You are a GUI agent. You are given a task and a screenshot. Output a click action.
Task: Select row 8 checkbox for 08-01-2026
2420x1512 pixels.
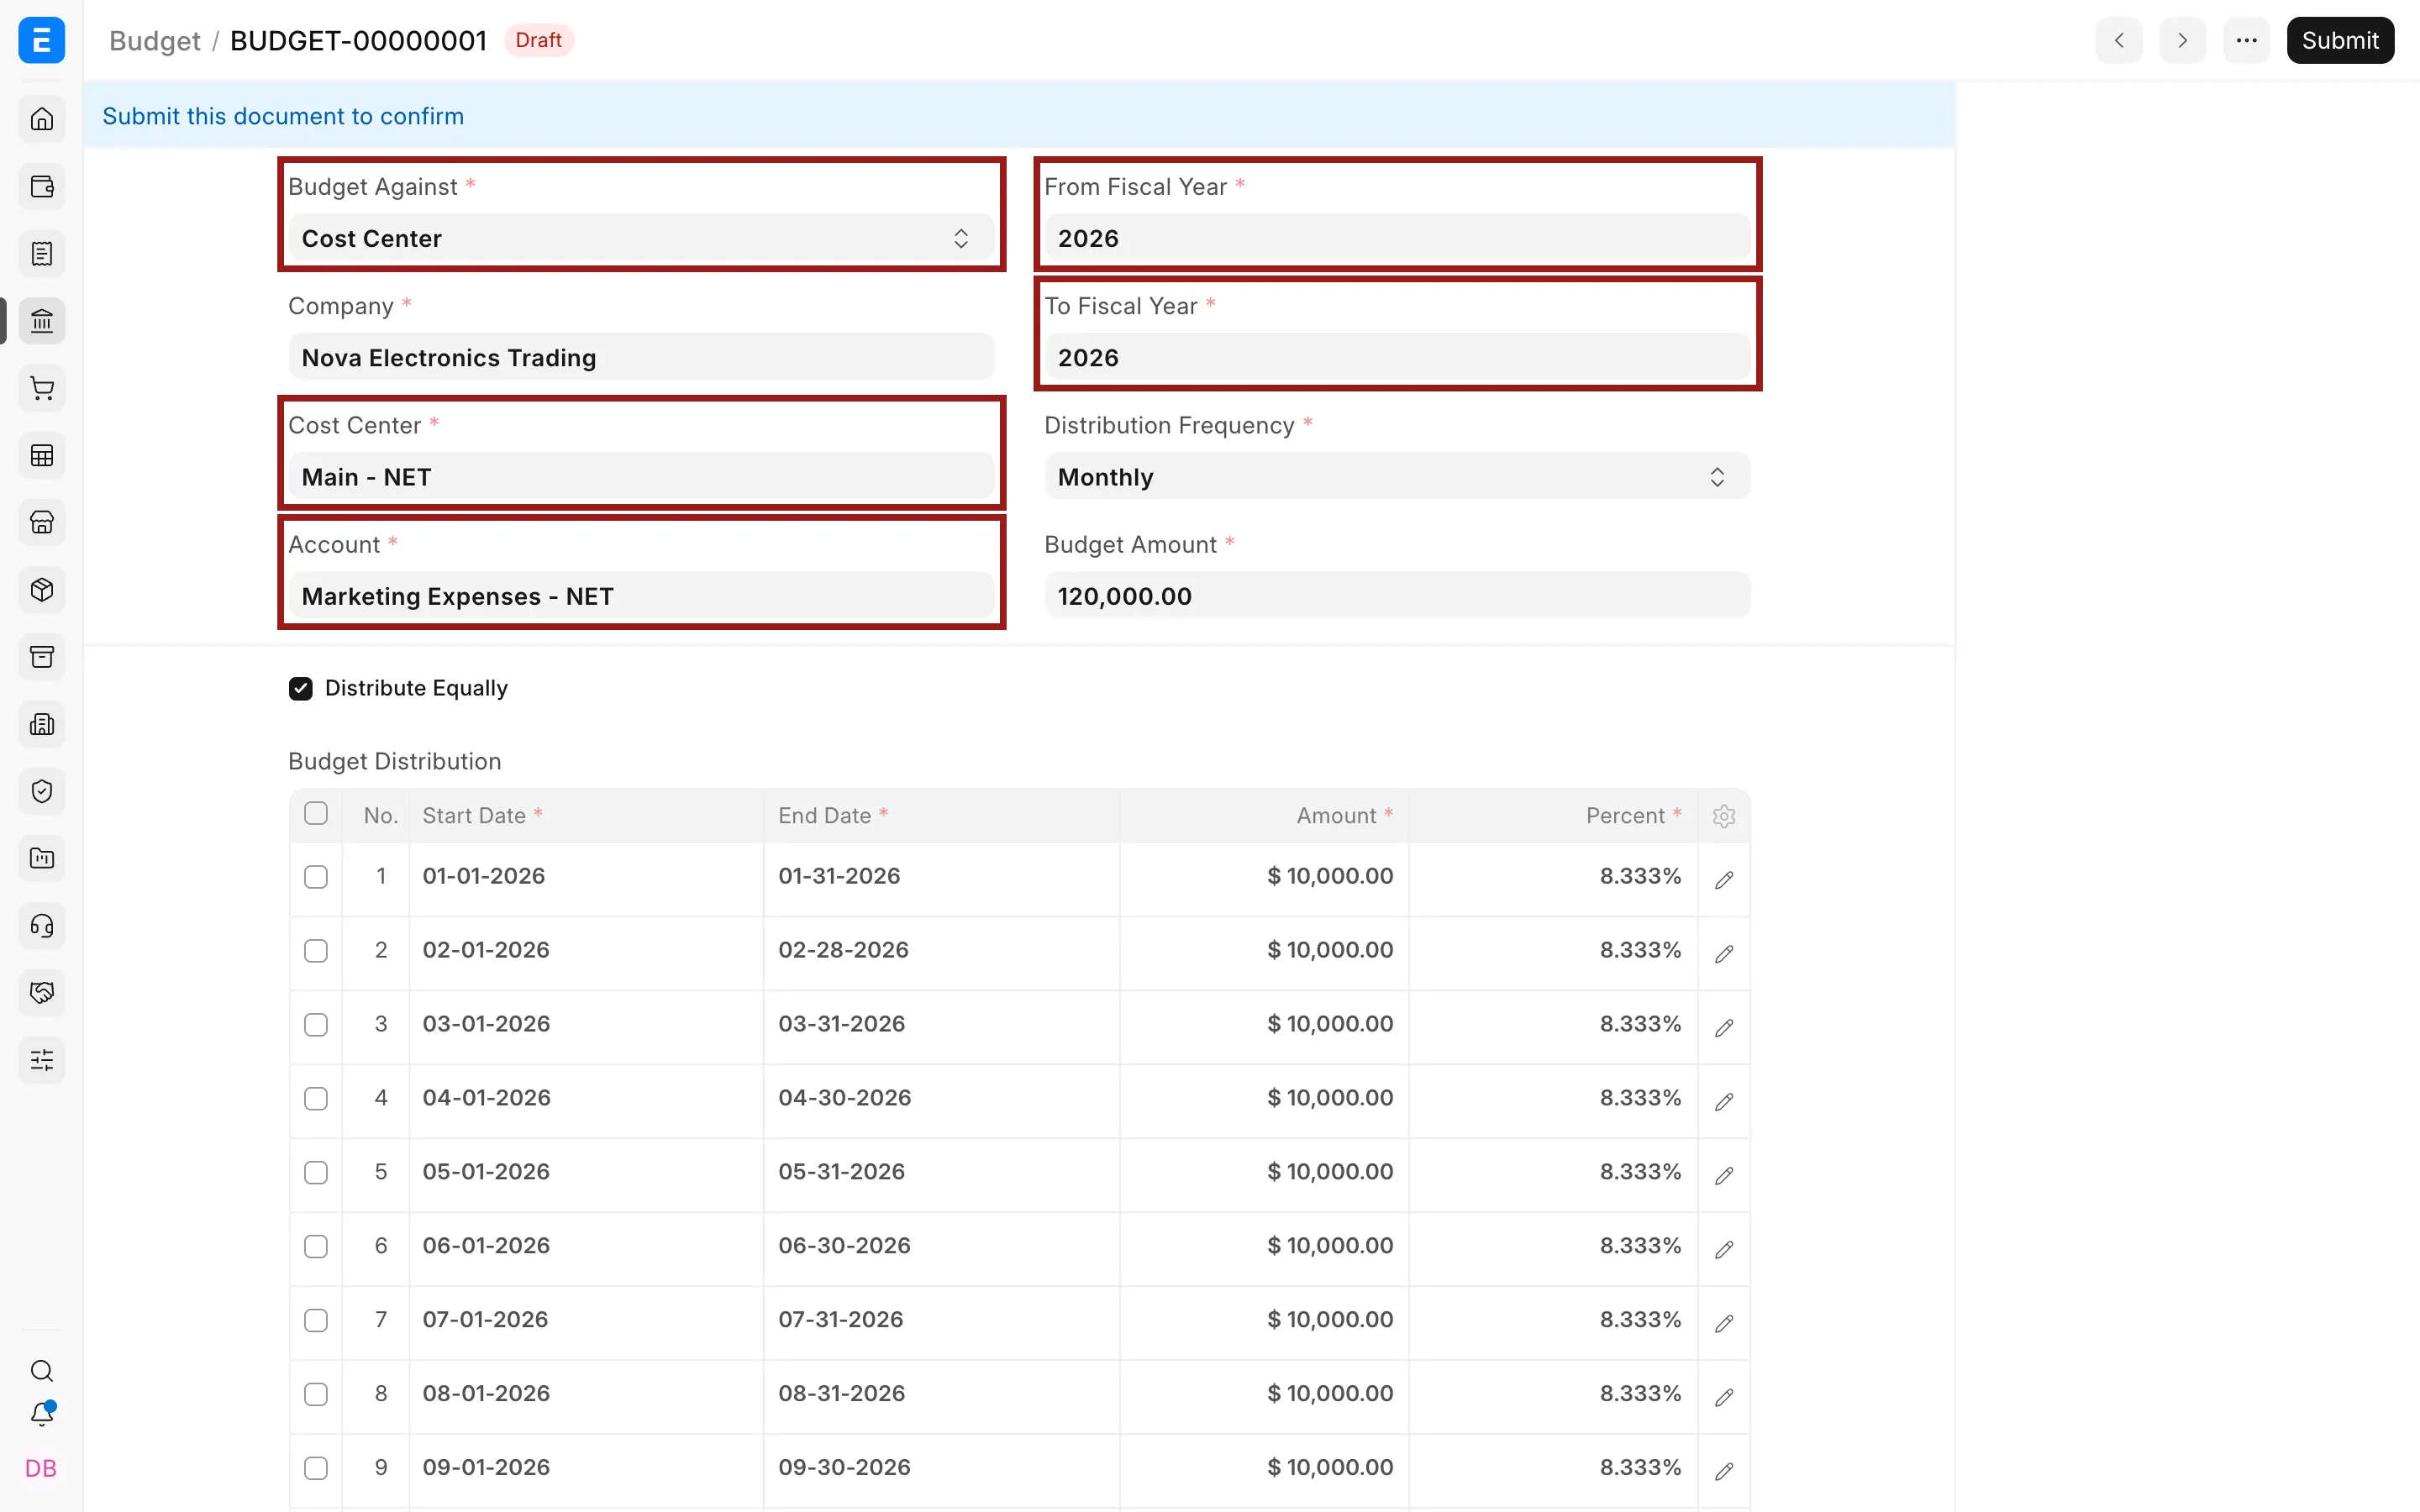click(x=316, y=1394)
